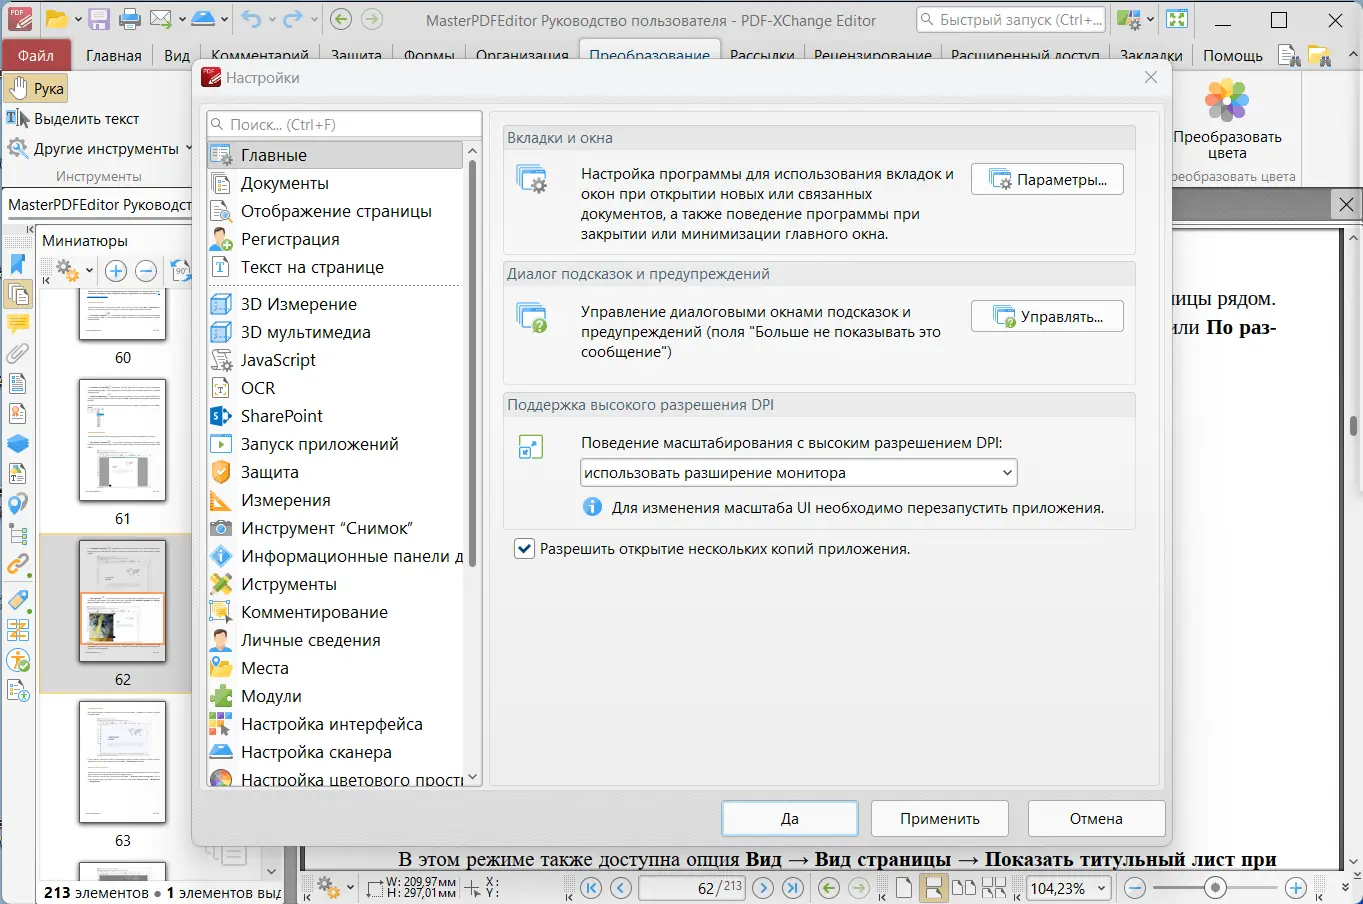Show the Layers panel in the sidebar
The height and width of the screenshot is (904, 1363).
click(17, 443)
